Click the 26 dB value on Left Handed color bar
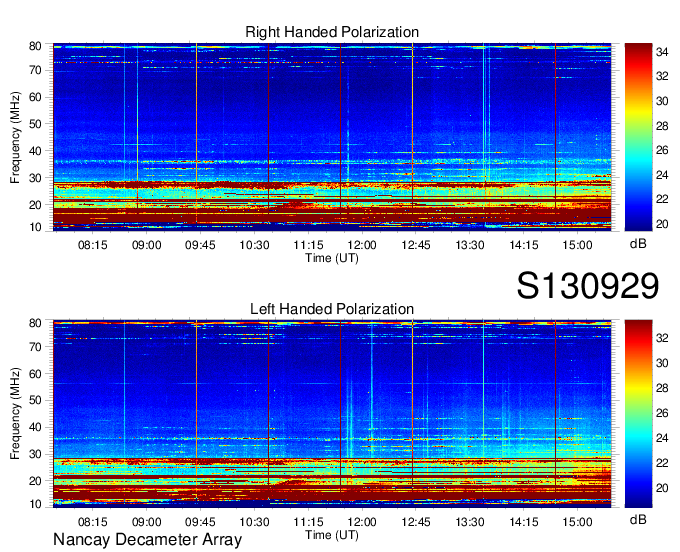Viewport: 680px width, 552px height. [x=662, y=413]
